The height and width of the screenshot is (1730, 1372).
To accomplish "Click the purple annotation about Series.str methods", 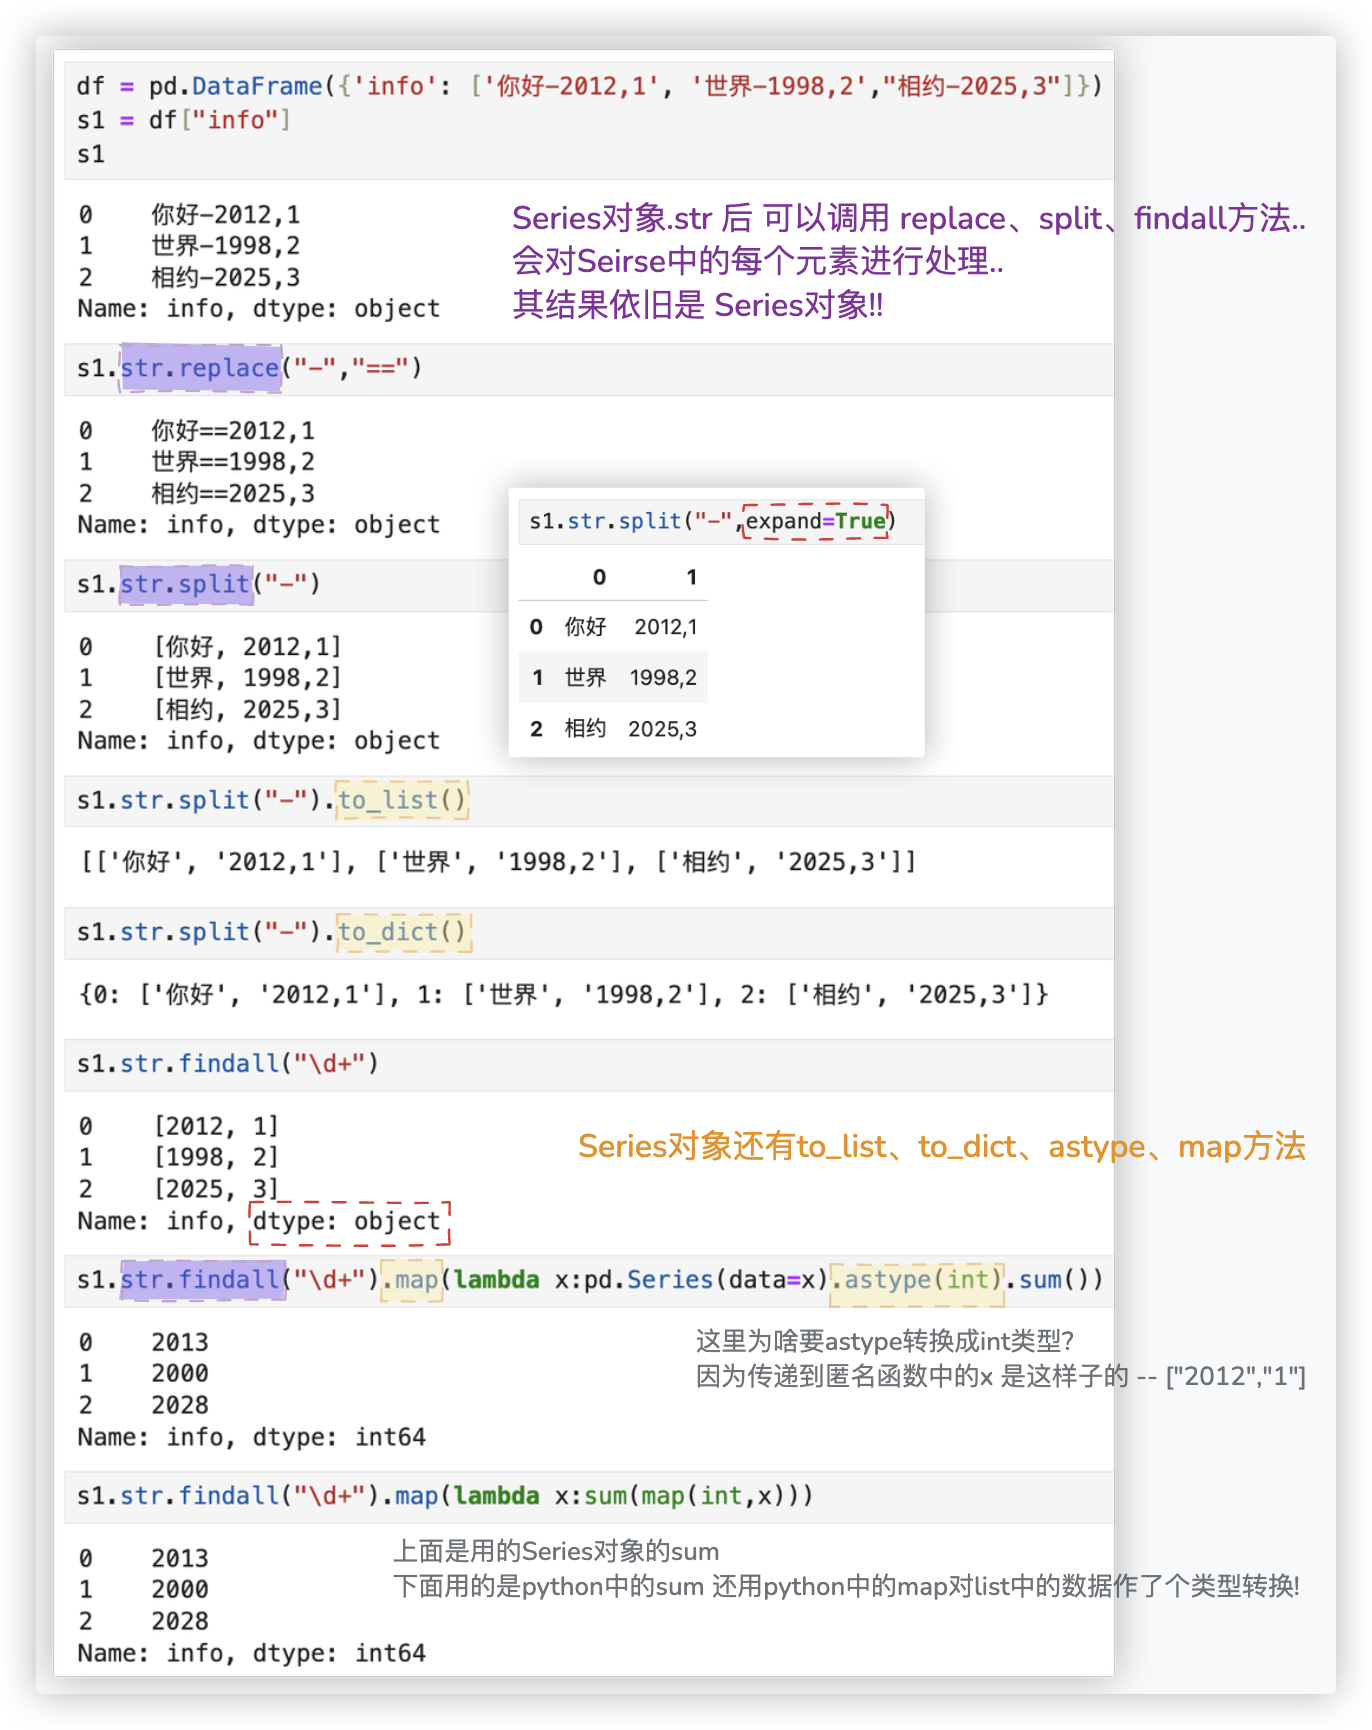I will [908, 261].
